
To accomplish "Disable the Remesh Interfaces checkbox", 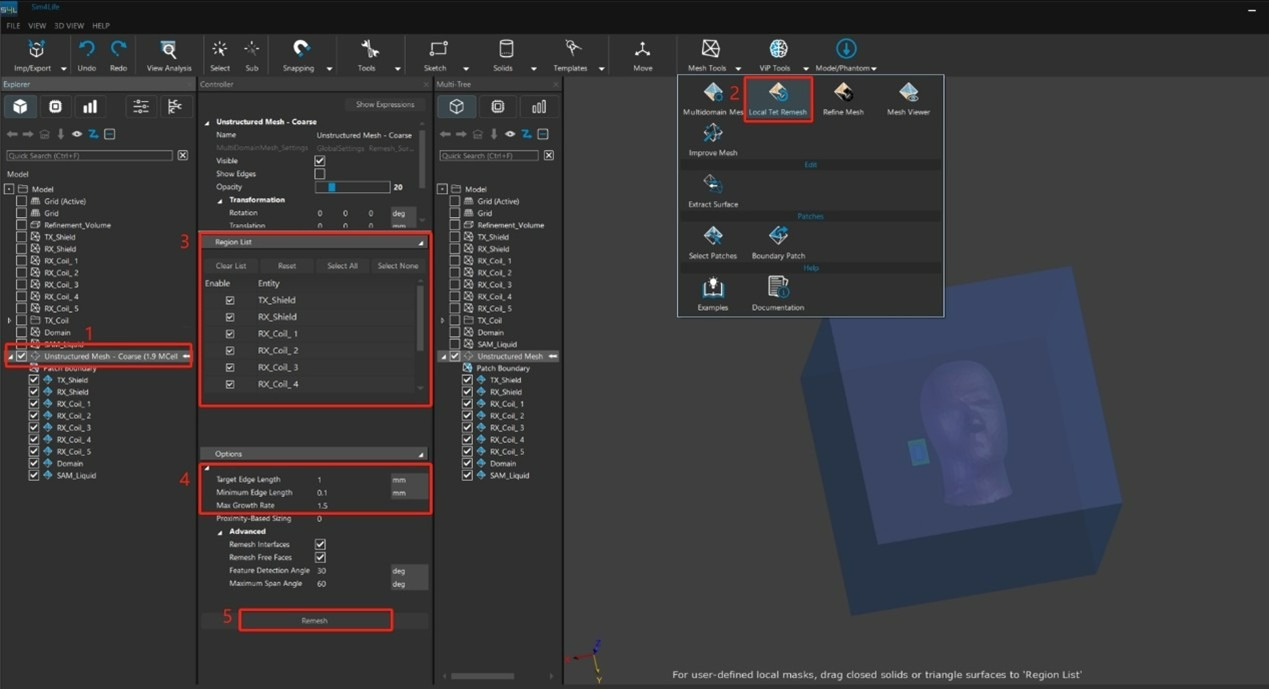I will 320,544.
